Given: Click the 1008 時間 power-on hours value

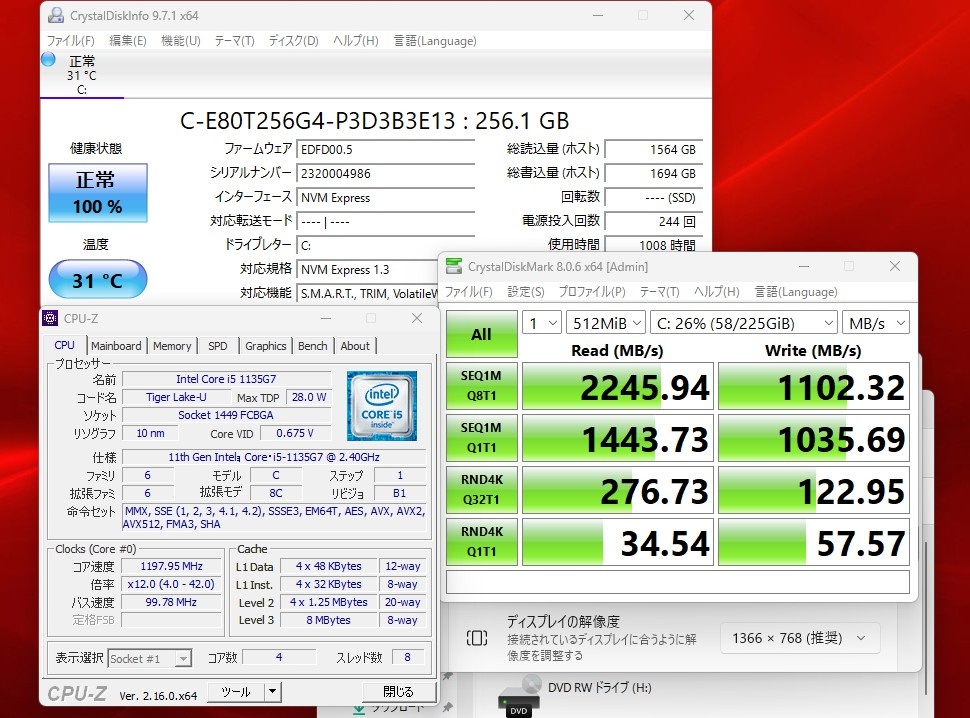Looking at the screenshot, I should point(653,245).
